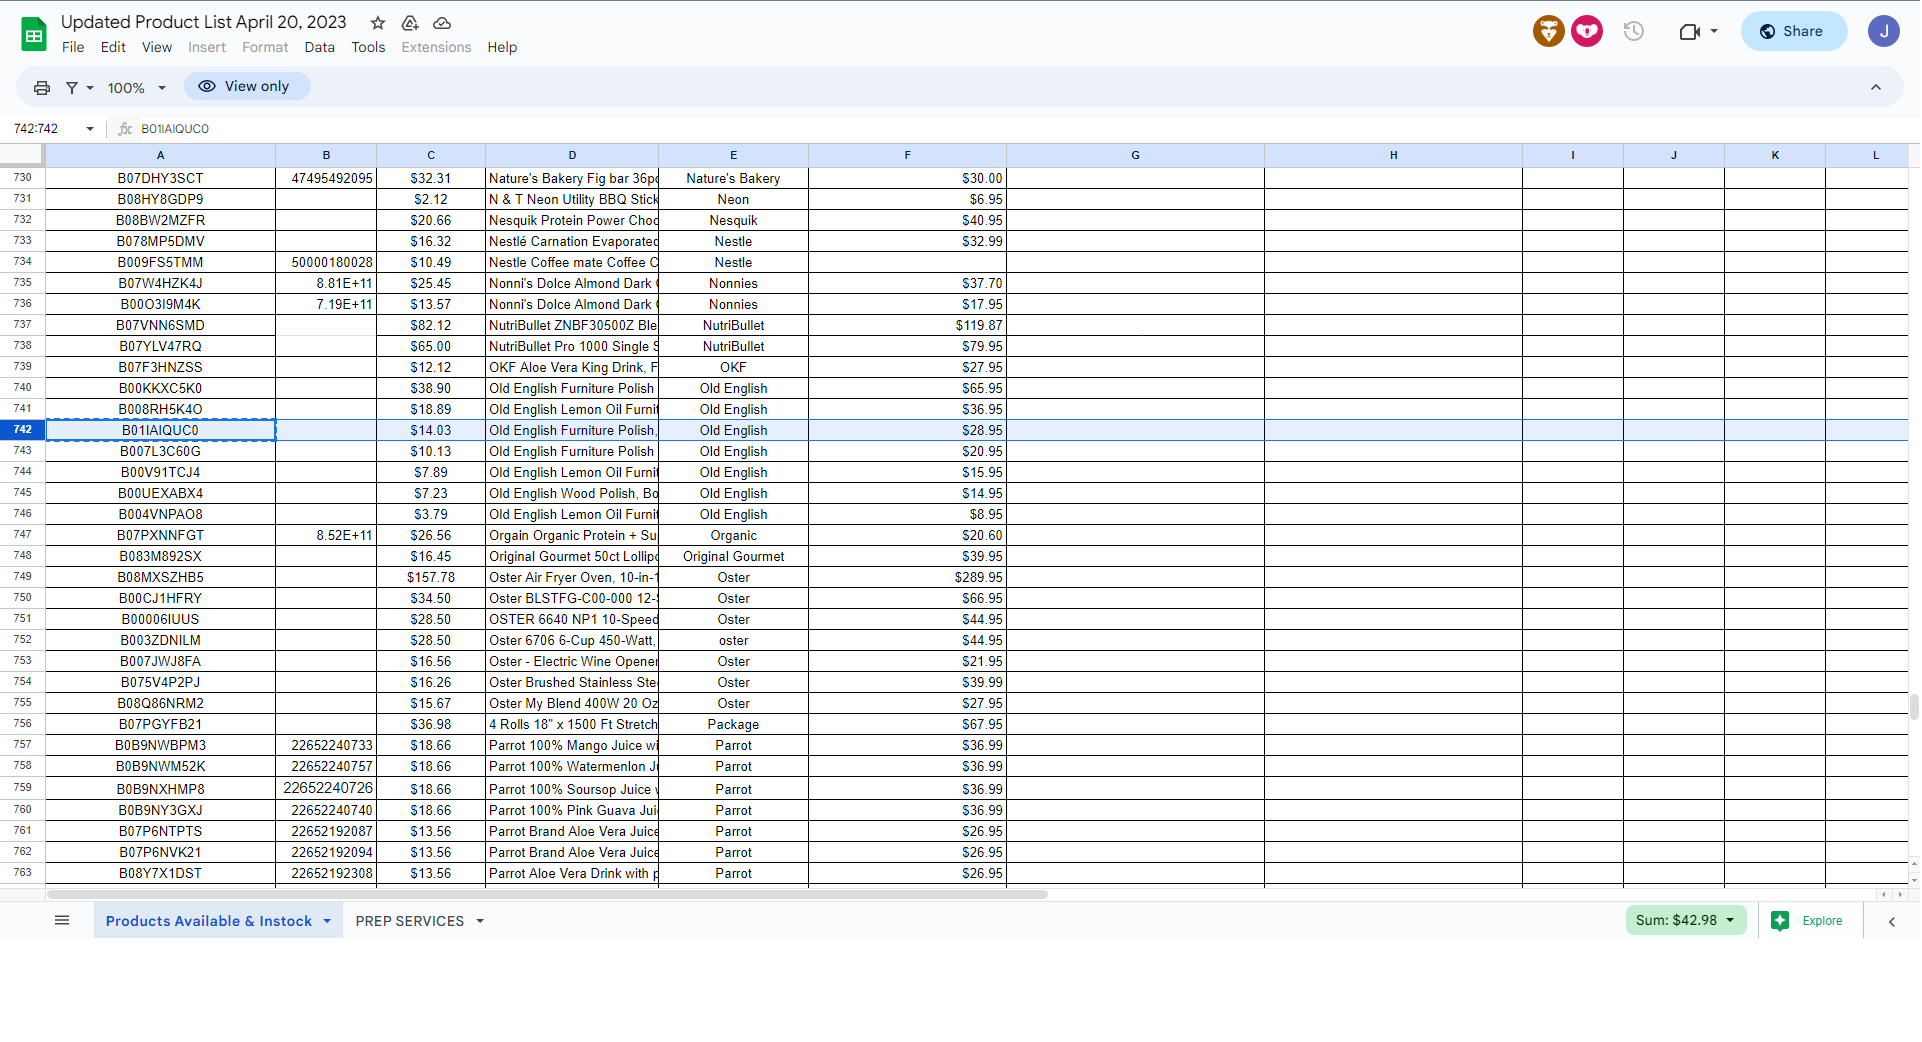Switch to the PREP SERVICES sheet tab
The width and height of the screenshot is (1922, 1042).
410,921
